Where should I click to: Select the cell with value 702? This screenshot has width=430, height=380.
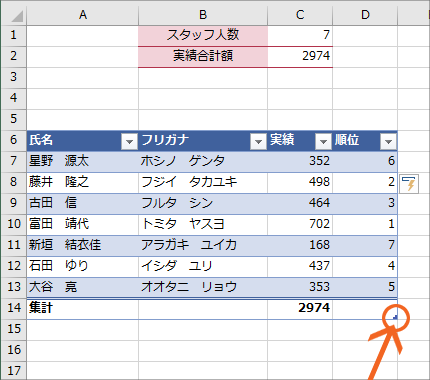tap(300, 224)
